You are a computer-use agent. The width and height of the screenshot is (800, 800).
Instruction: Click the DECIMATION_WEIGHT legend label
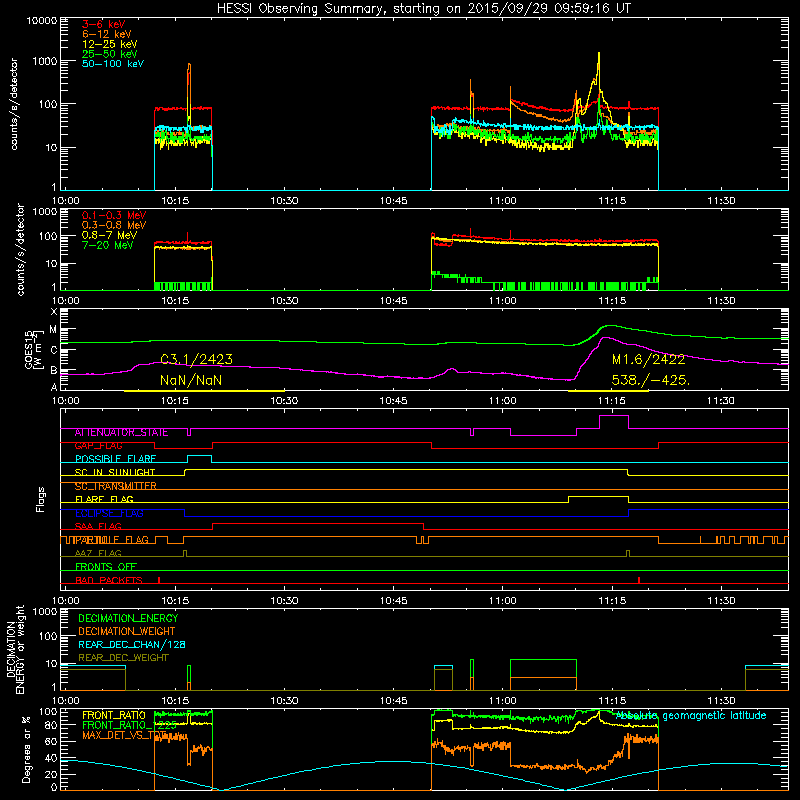(x=127, y=632)
